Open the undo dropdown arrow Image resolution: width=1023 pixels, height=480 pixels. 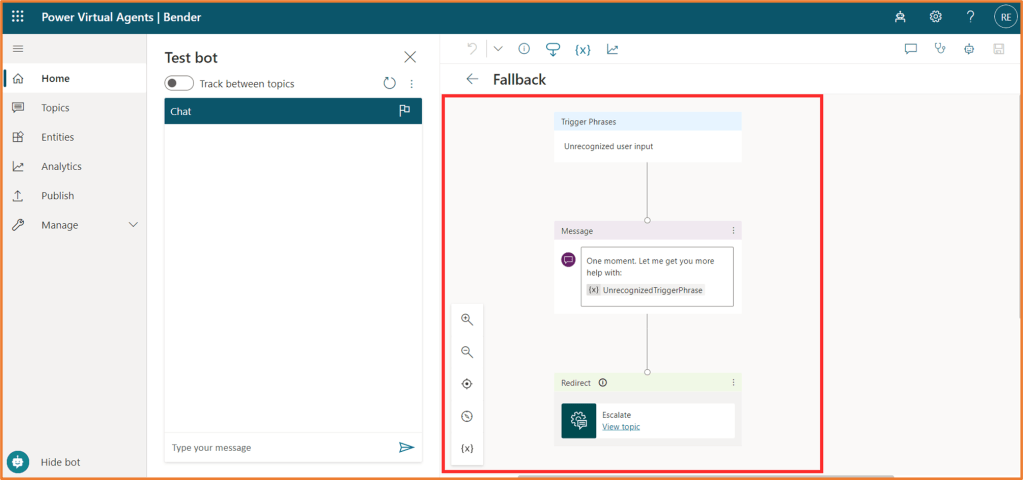click(x=498, y=49)
